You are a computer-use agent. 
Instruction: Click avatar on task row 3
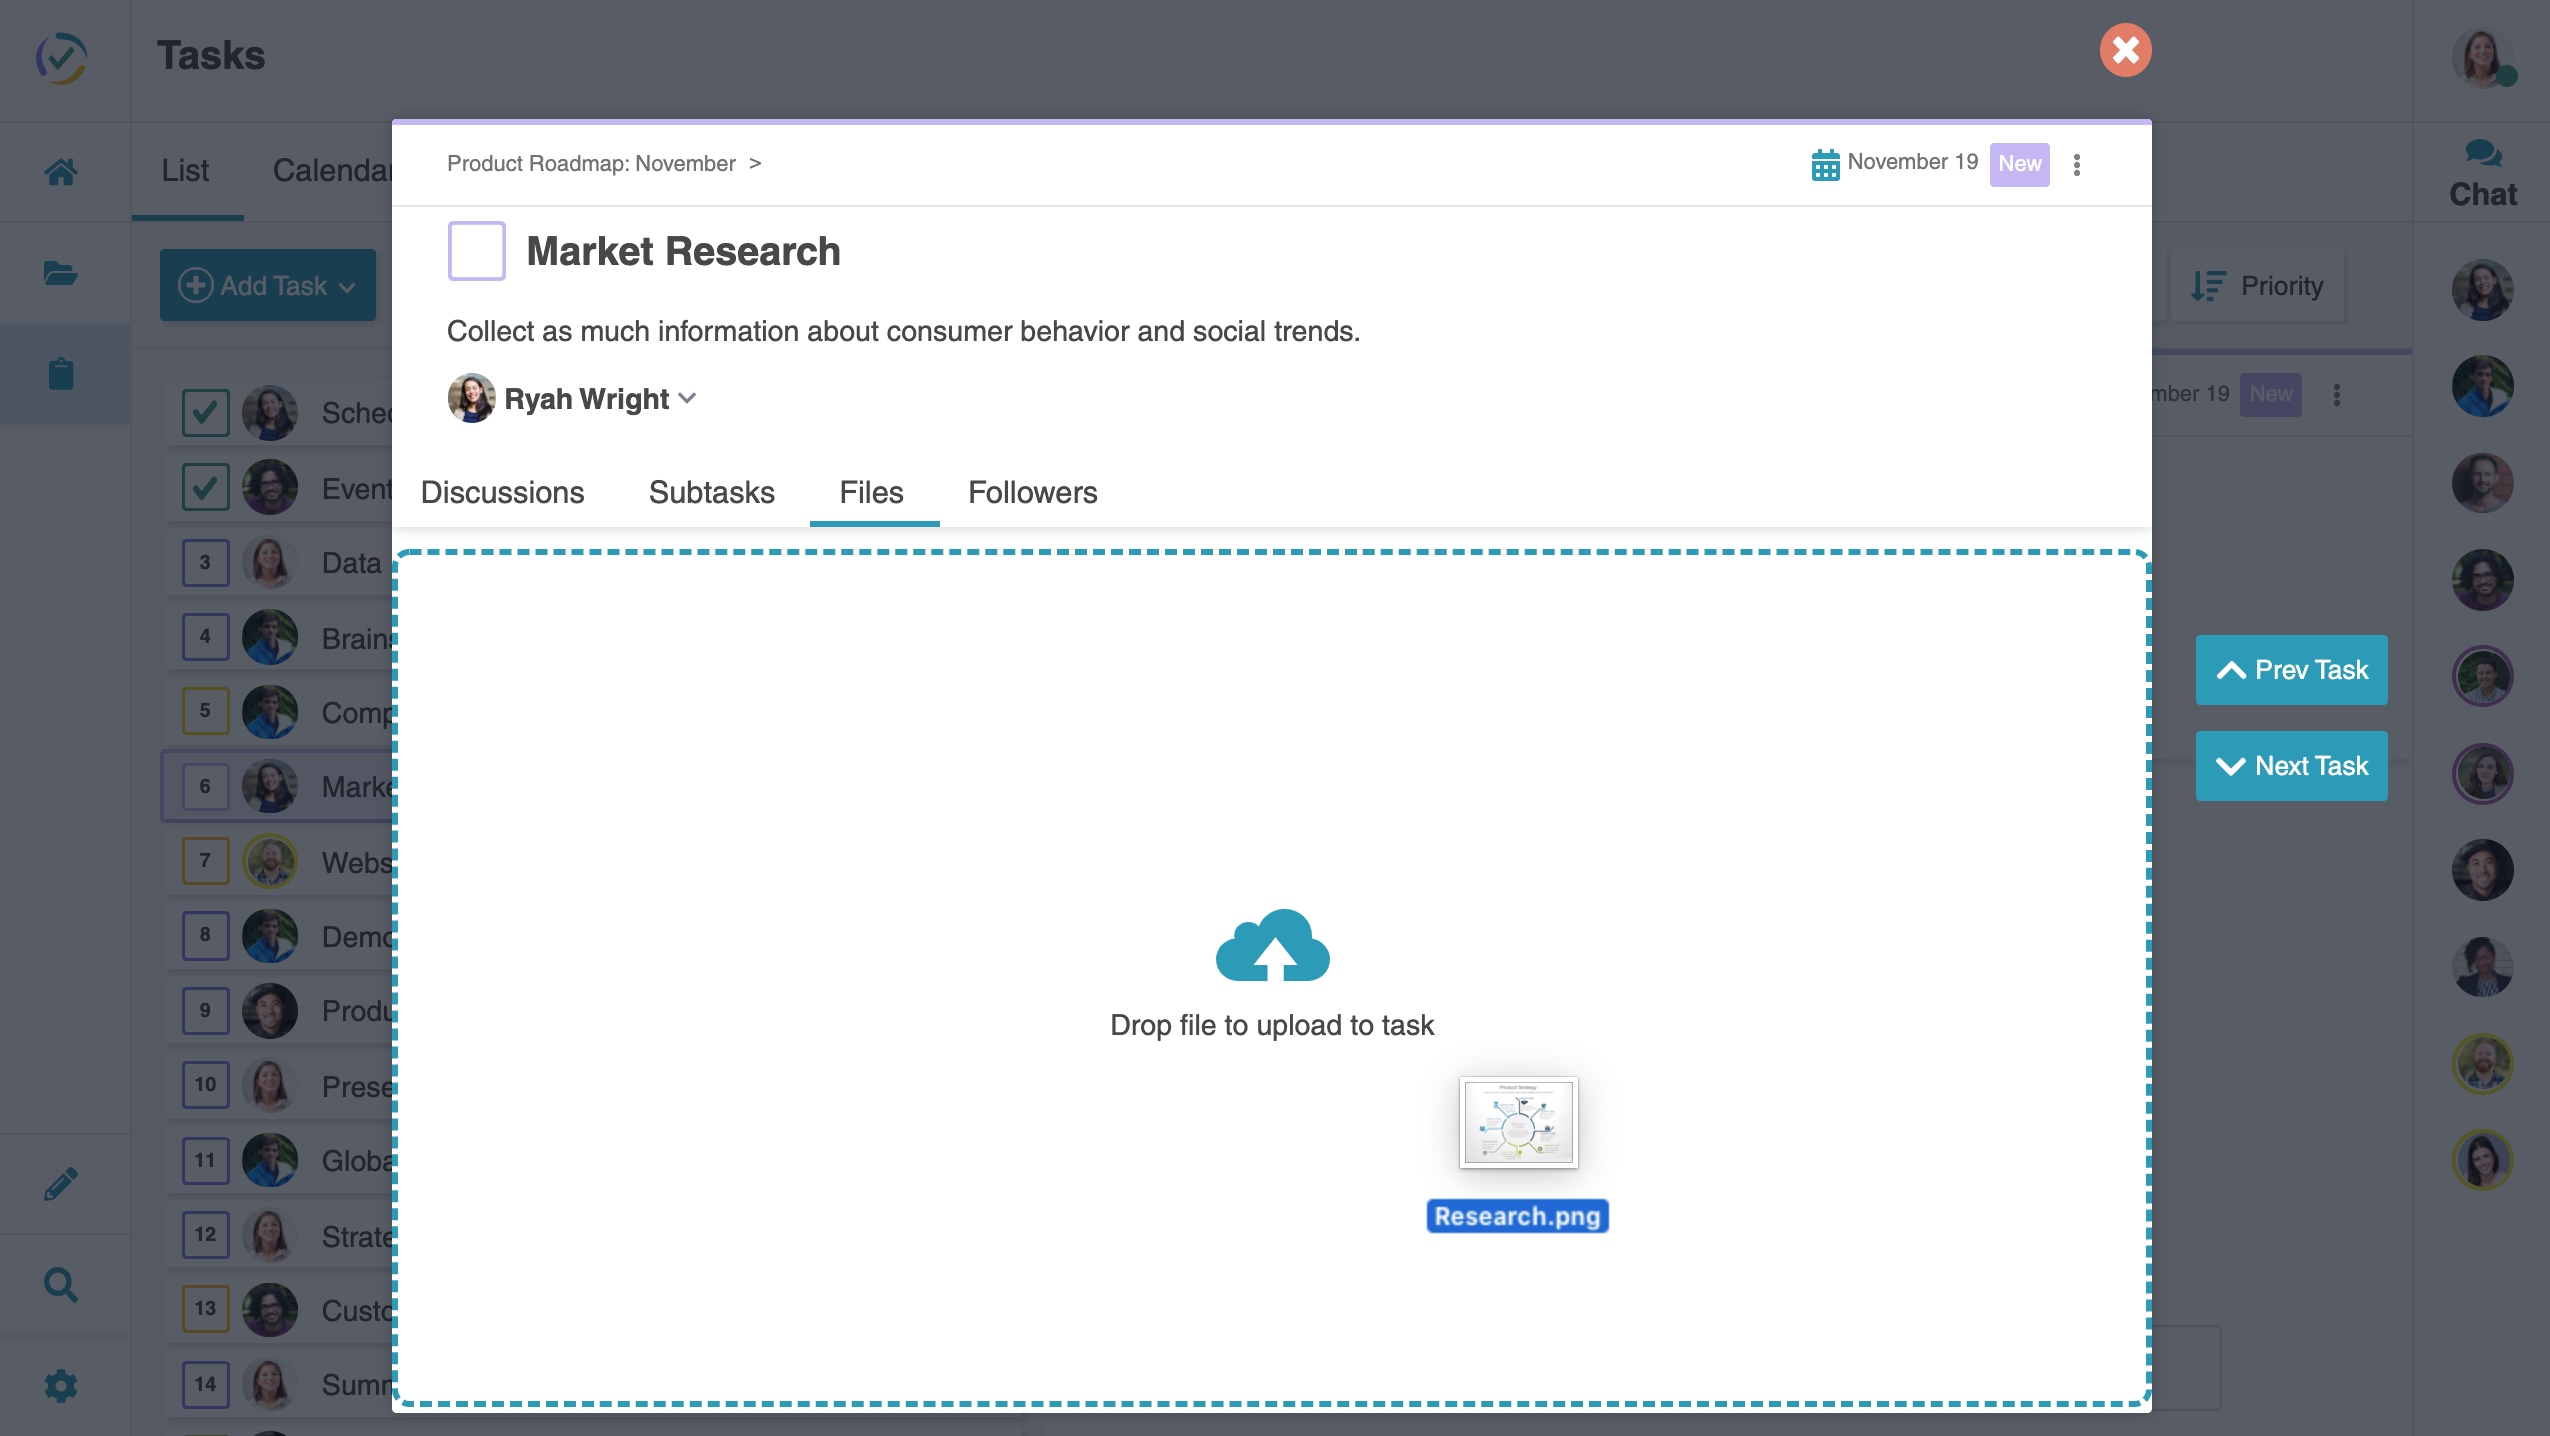tap(270, 563)
